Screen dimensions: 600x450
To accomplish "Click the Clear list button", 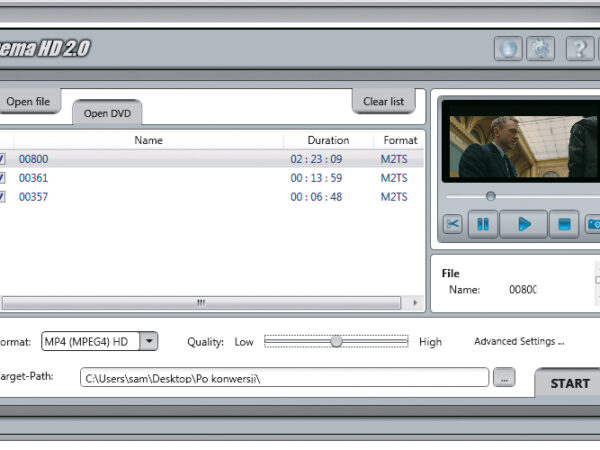I will [x=383, y=102].
